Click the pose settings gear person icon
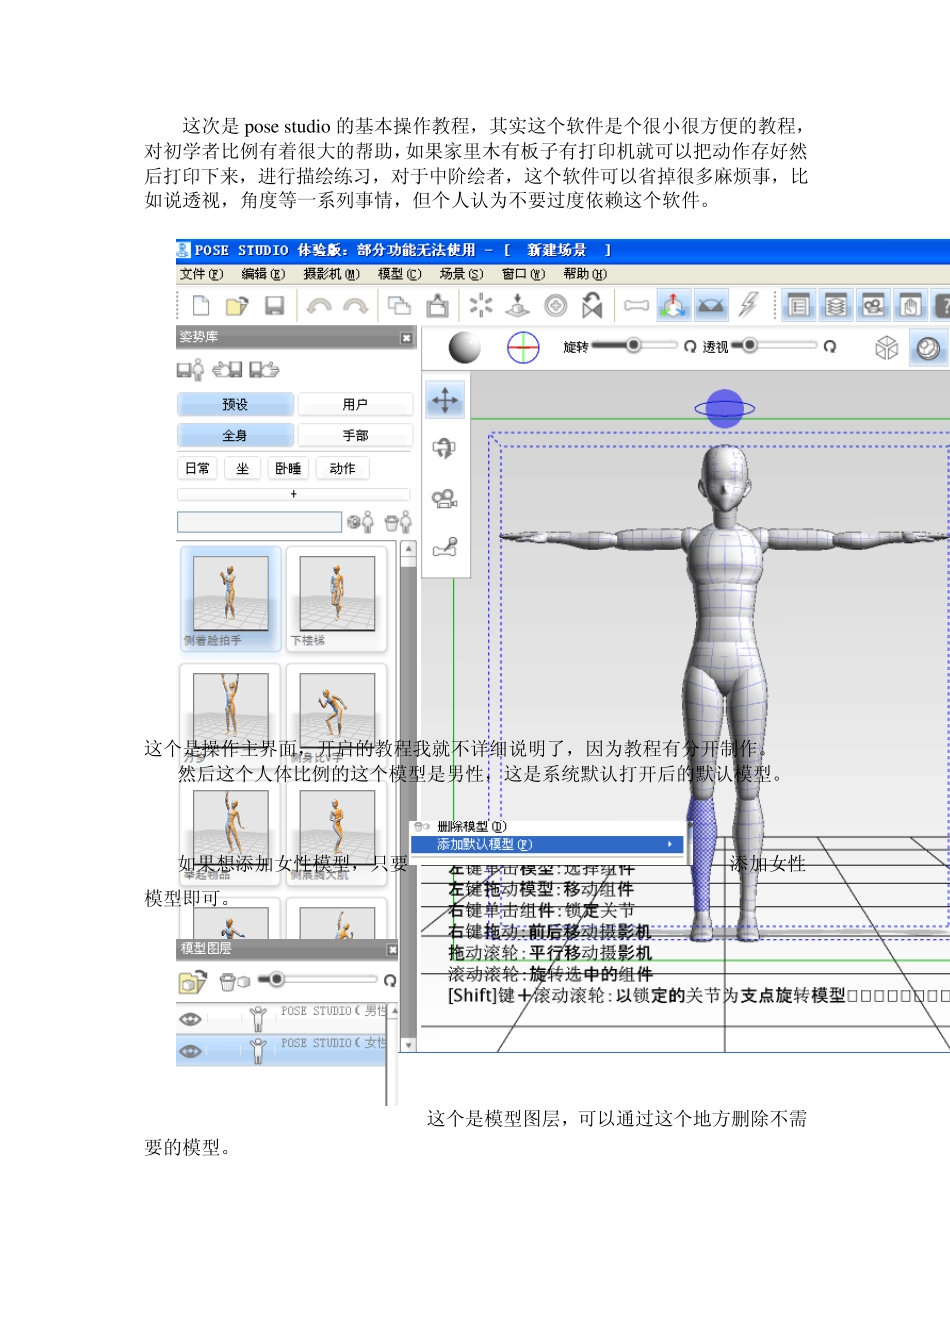Image resolution: width=950 pixels, height=1344 pixels. coord(360,521)
